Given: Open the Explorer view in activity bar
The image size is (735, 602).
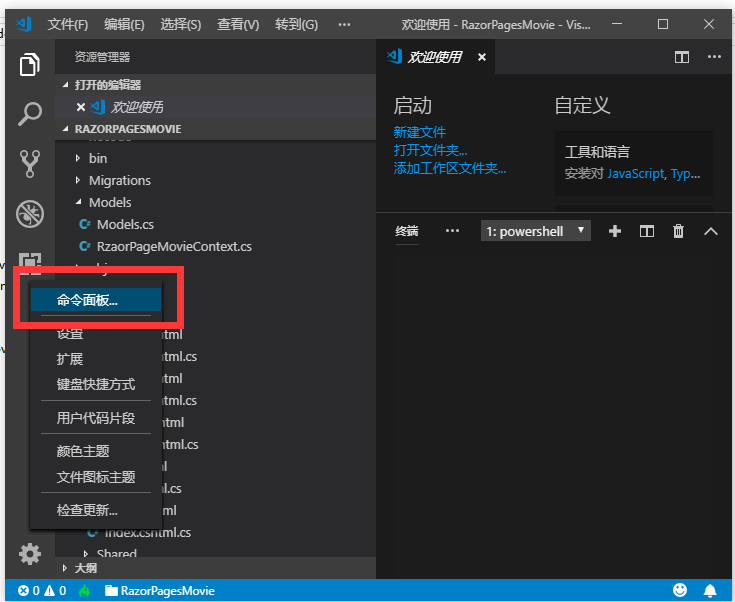Looking at the screenshot, I should click(30, 64).
